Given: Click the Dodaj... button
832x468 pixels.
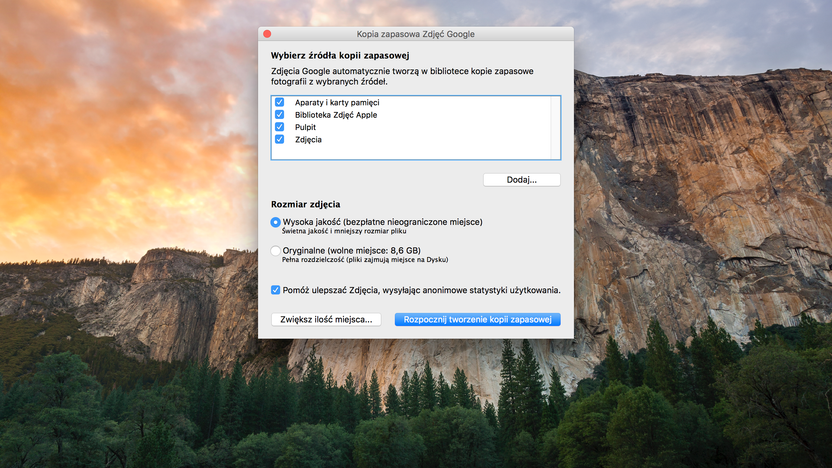Looking at the screenshot, I should tap(522, 180).
